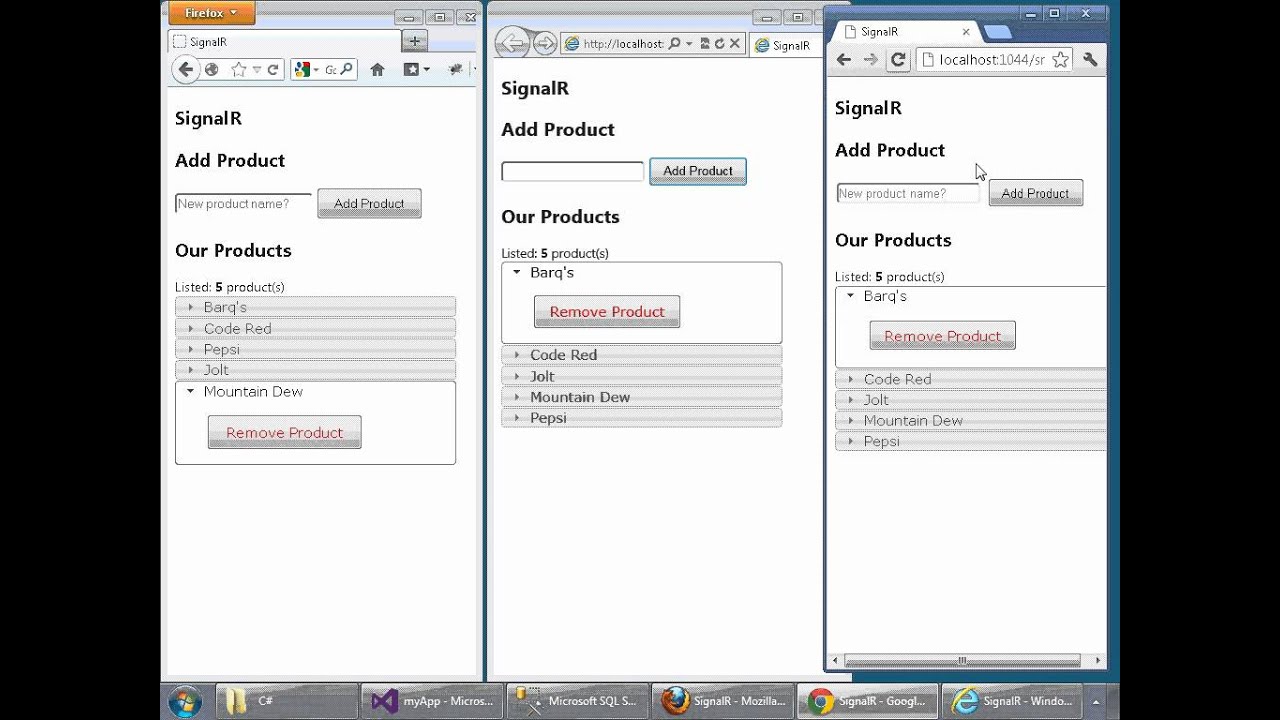Select the SignalR tab in Chrome
Image resolution: width=1280 pixels, height=720 pixels.
click(x=905, y=32)
